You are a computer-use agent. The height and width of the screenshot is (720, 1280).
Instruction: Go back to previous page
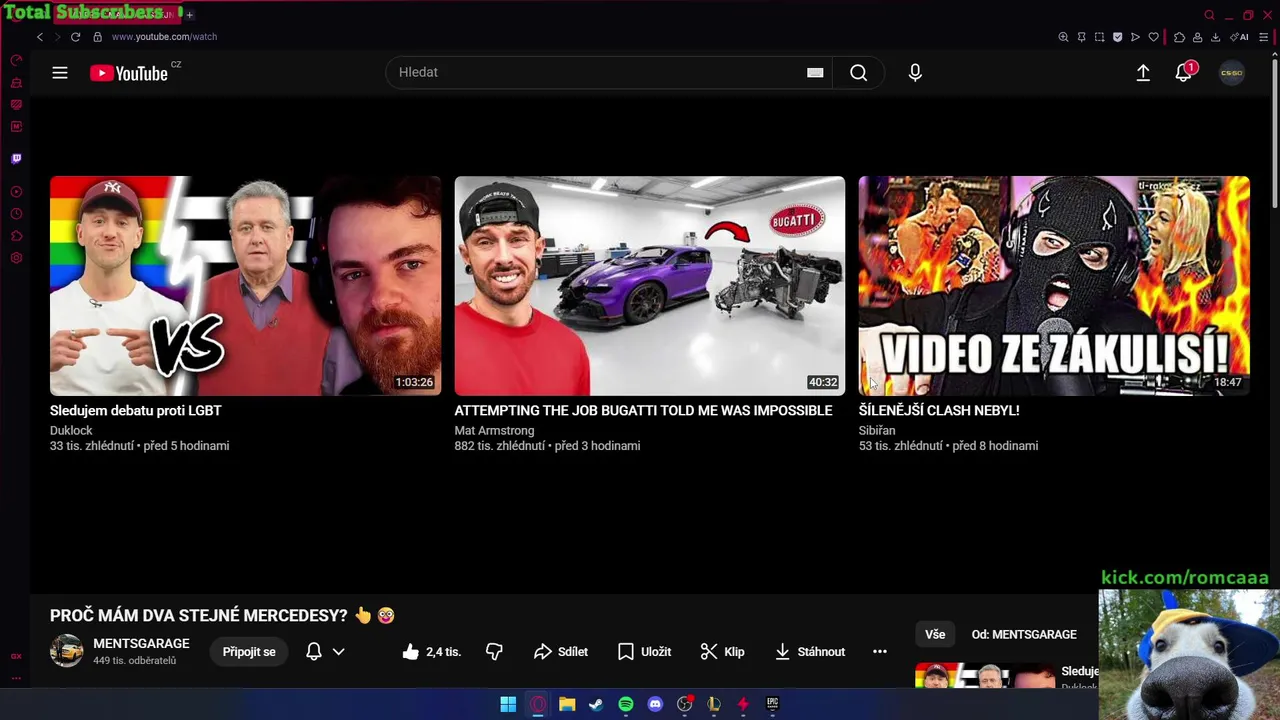tap(40, 37)
